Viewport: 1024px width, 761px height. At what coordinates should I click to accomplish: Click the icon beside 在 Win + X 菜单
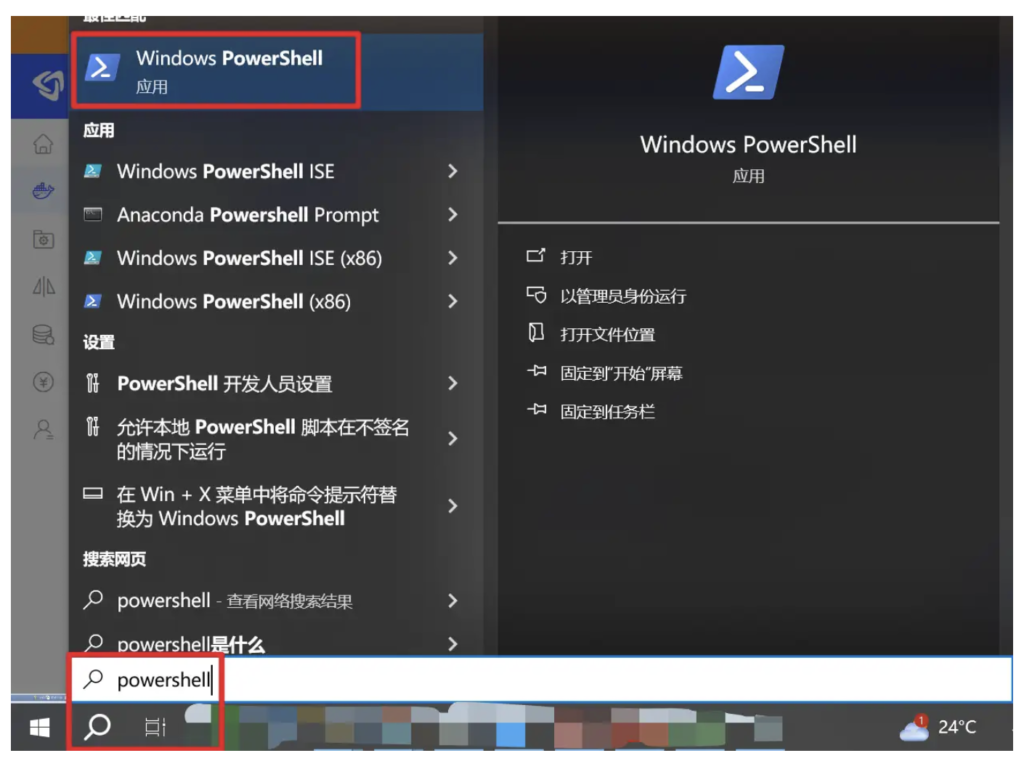tap(93, 493)
